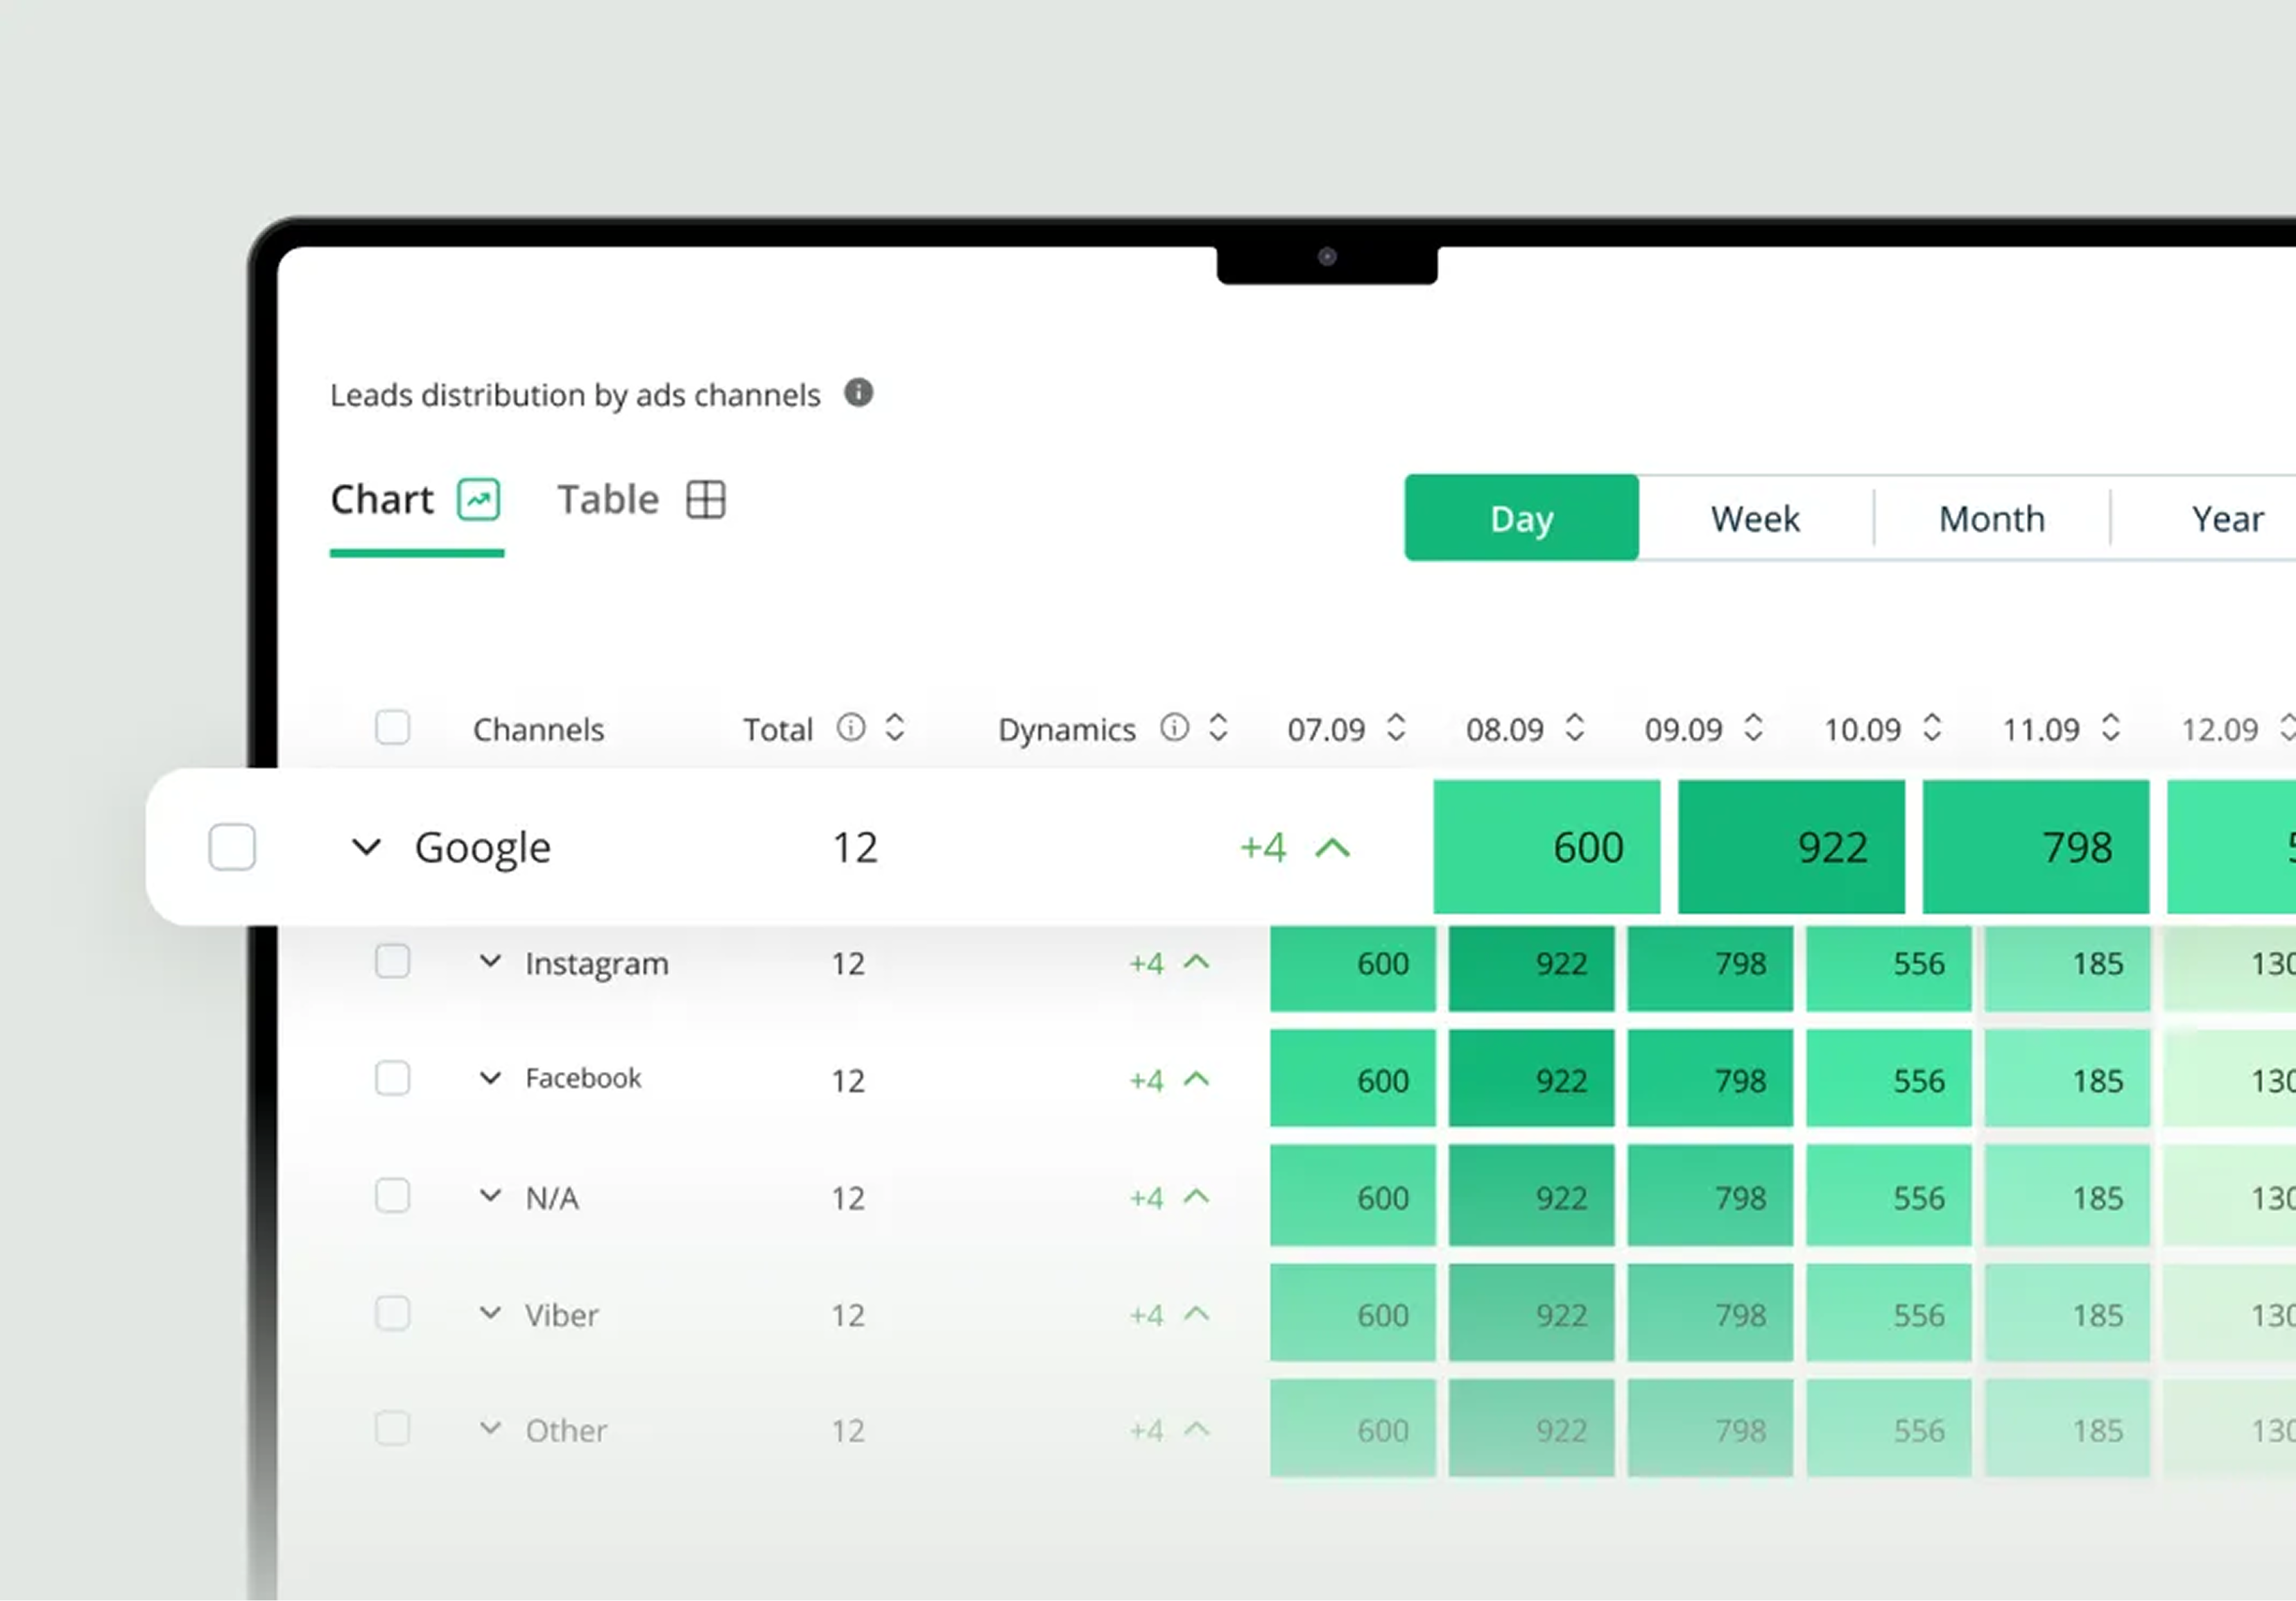Sort by the 09.09 column arrows
The image size is (2296, 1601).
pos(1754,727)
